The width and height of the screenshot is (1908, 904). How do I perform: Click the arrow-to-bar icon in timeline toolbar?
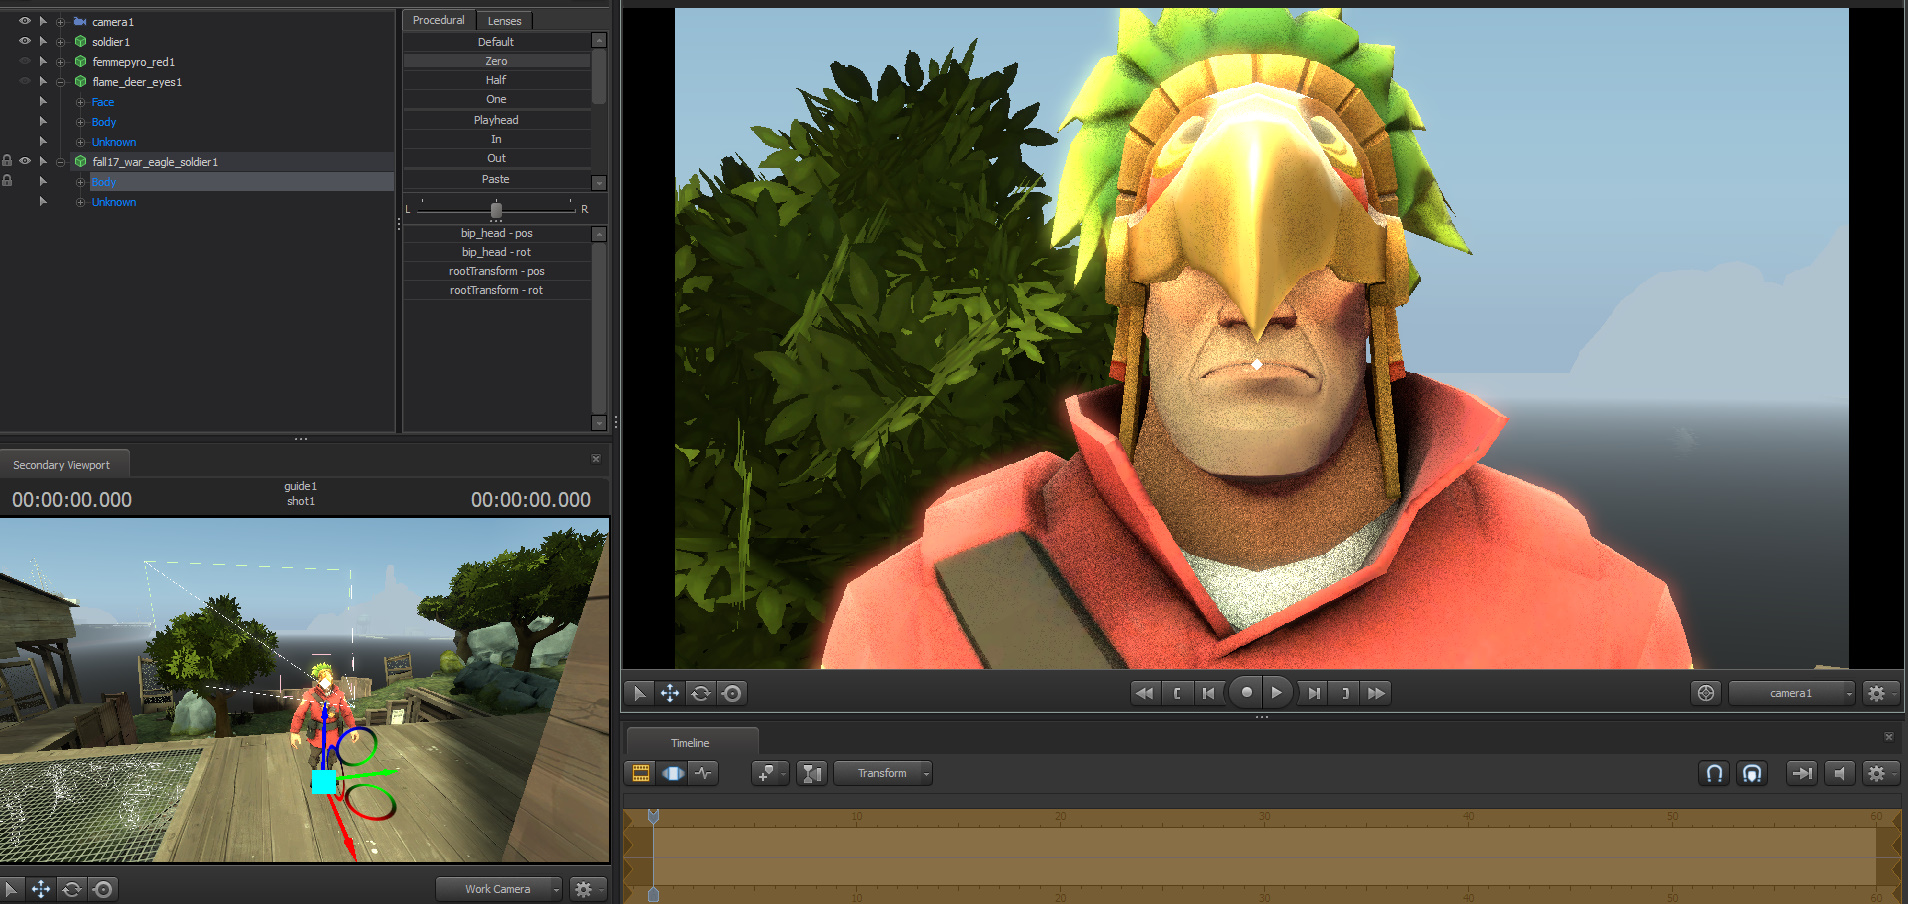point(1802,773)
